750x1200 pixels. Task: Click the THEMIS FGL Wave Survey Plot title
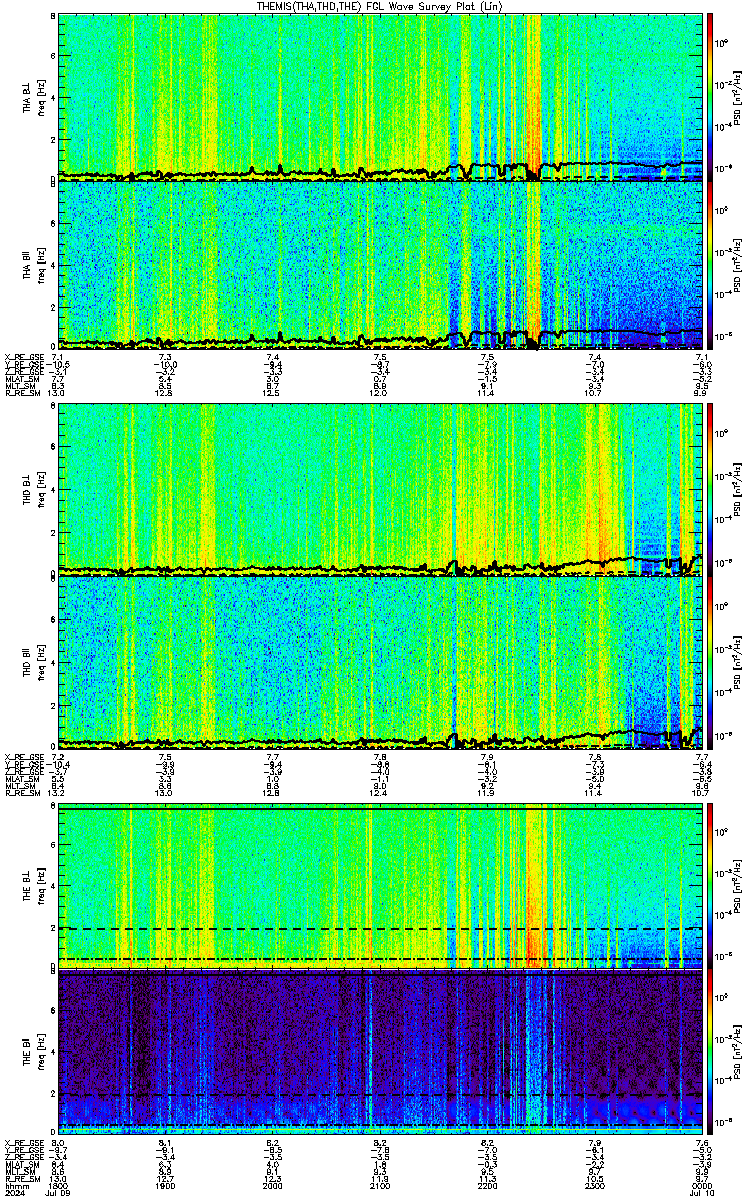coord(379,6)
